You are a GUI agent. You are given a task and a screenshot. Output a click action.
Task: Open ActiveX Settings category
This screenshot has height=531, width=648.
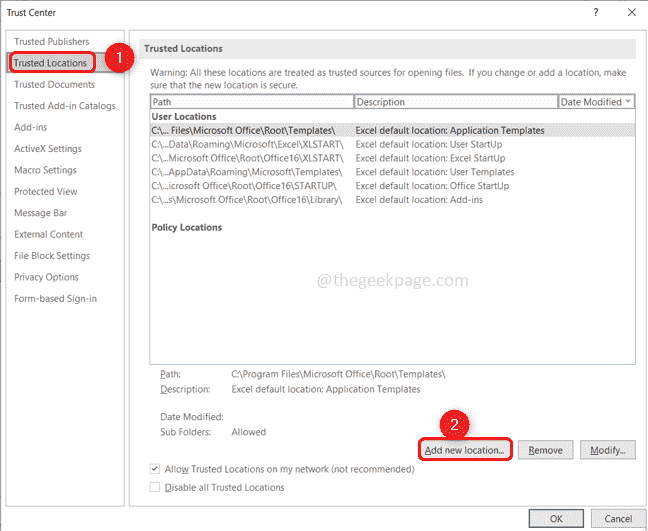[x=47, y=149]
